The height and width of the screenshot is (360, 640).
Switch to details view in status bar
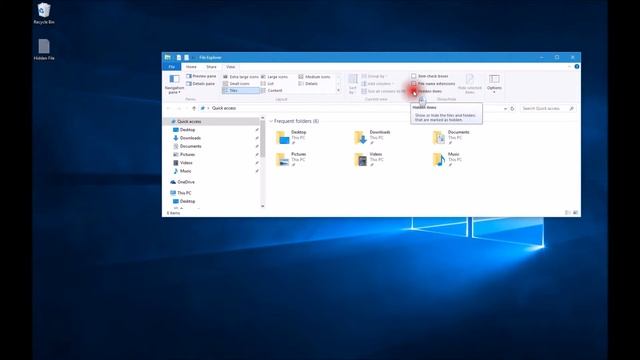coord(567,213)
